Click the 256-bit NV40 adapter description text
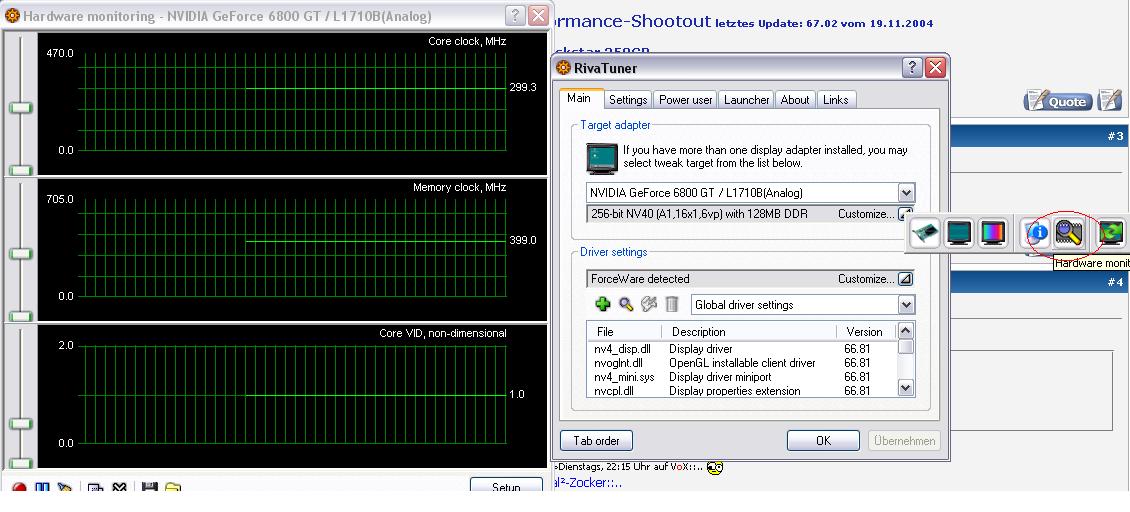 (699, 214)
